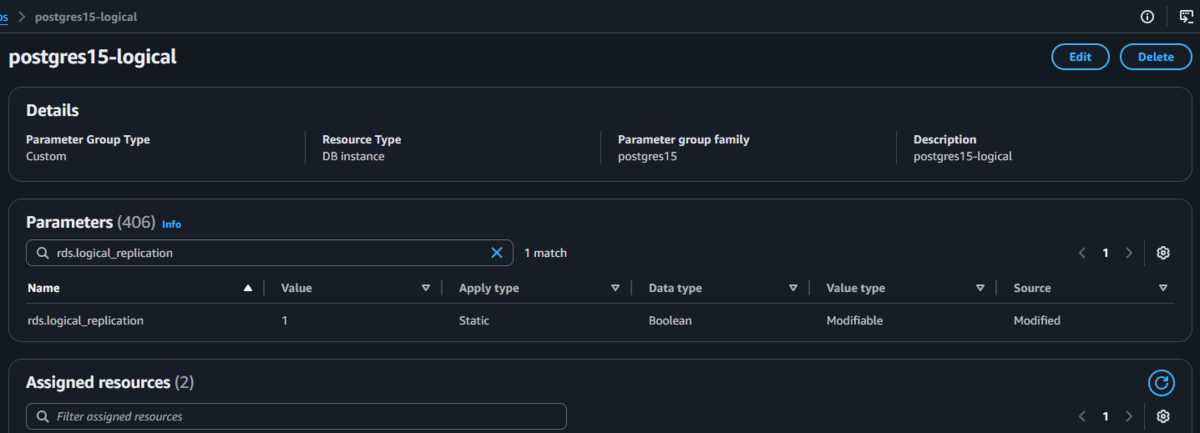Click the postgres15-logical breadcrumb item
The image size is (1200, 433).
[x=86, y=16]
